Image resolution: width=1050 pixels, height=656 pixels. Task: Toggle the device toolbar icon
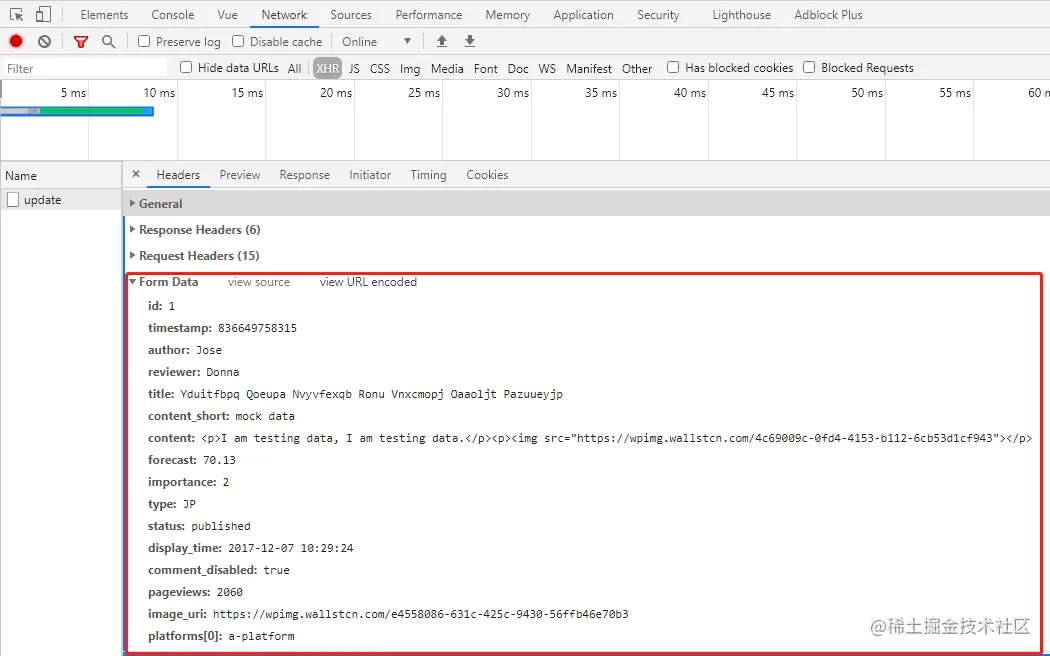coord(43,14)
